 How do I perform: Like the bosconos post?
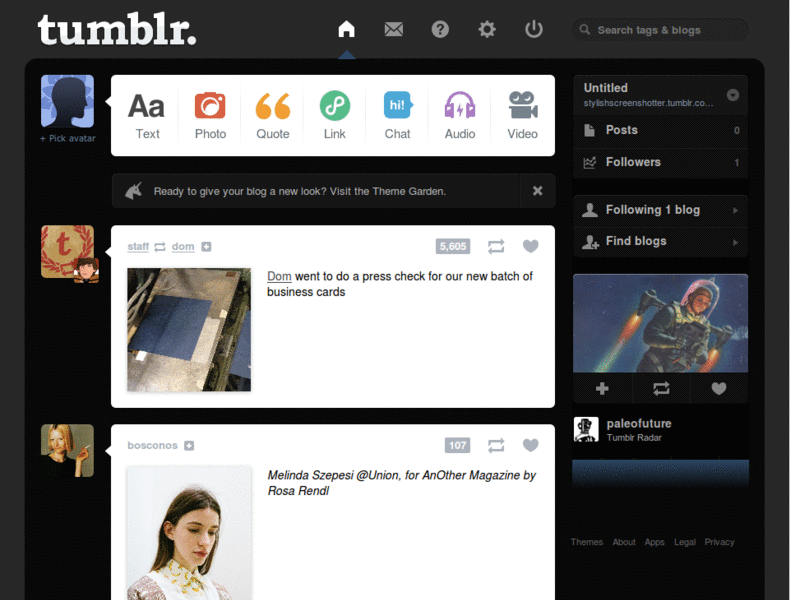click(x=531, y=445)
